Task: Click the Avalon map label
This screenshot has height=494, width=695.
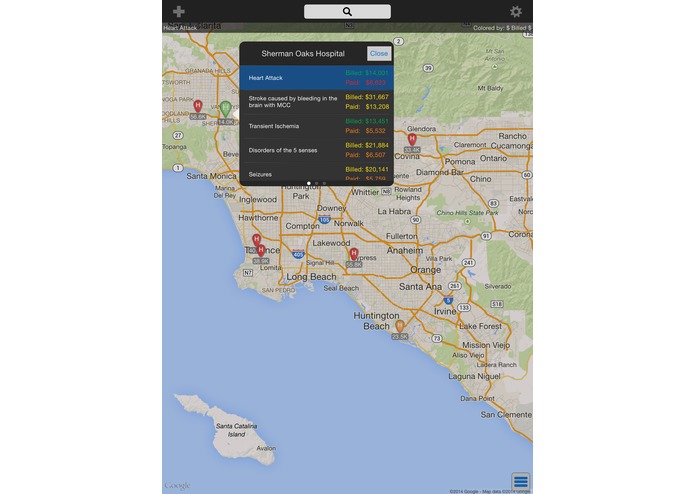Action: tap(266, 448)
